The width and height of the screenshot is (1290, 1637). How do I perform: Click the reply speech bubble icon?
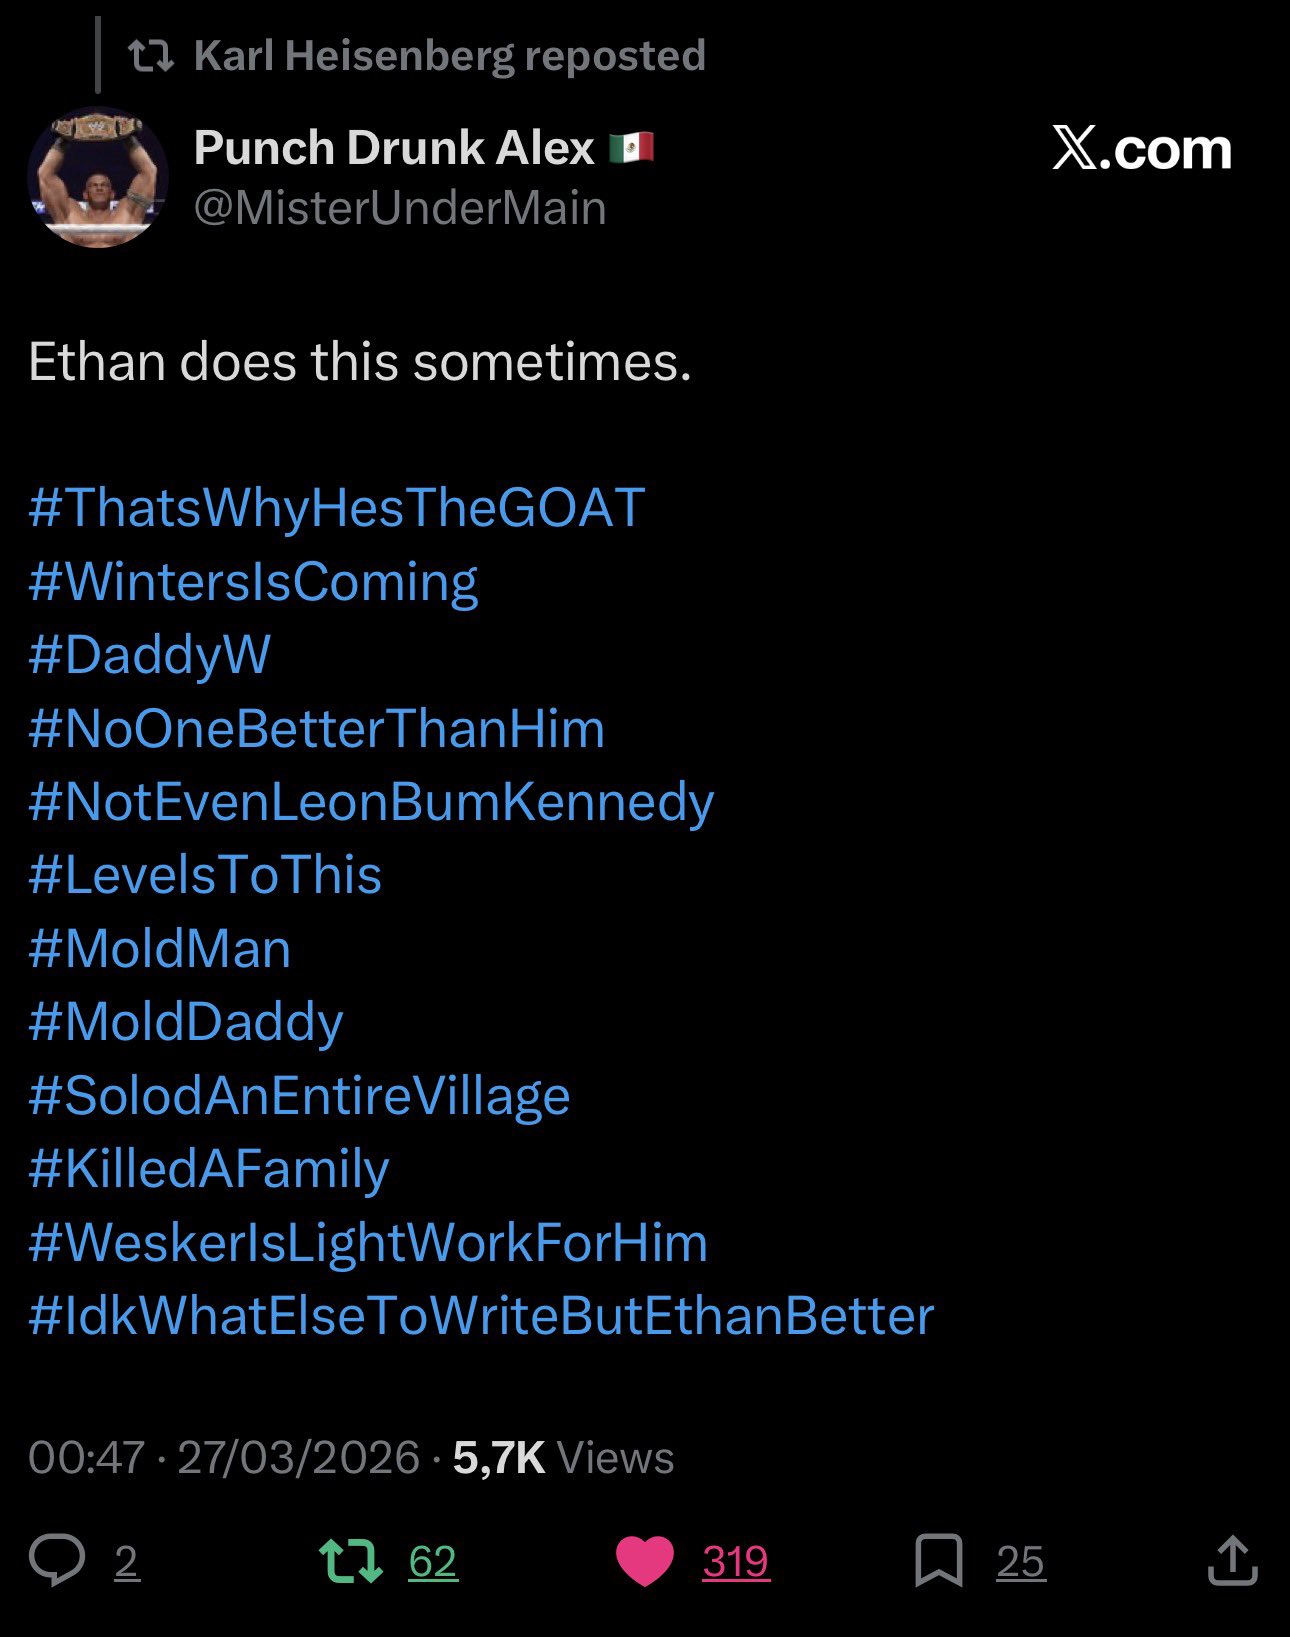[x=57, y=1560]
